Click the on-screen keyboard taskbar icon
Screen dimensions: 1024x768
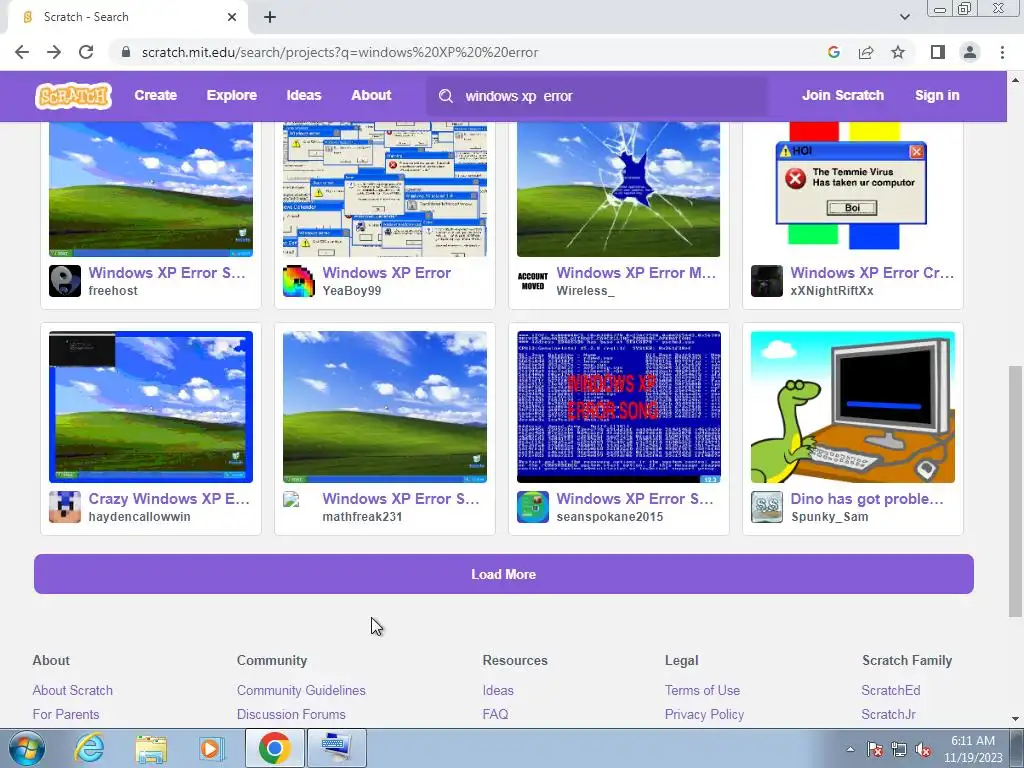[x=336, y=748]
